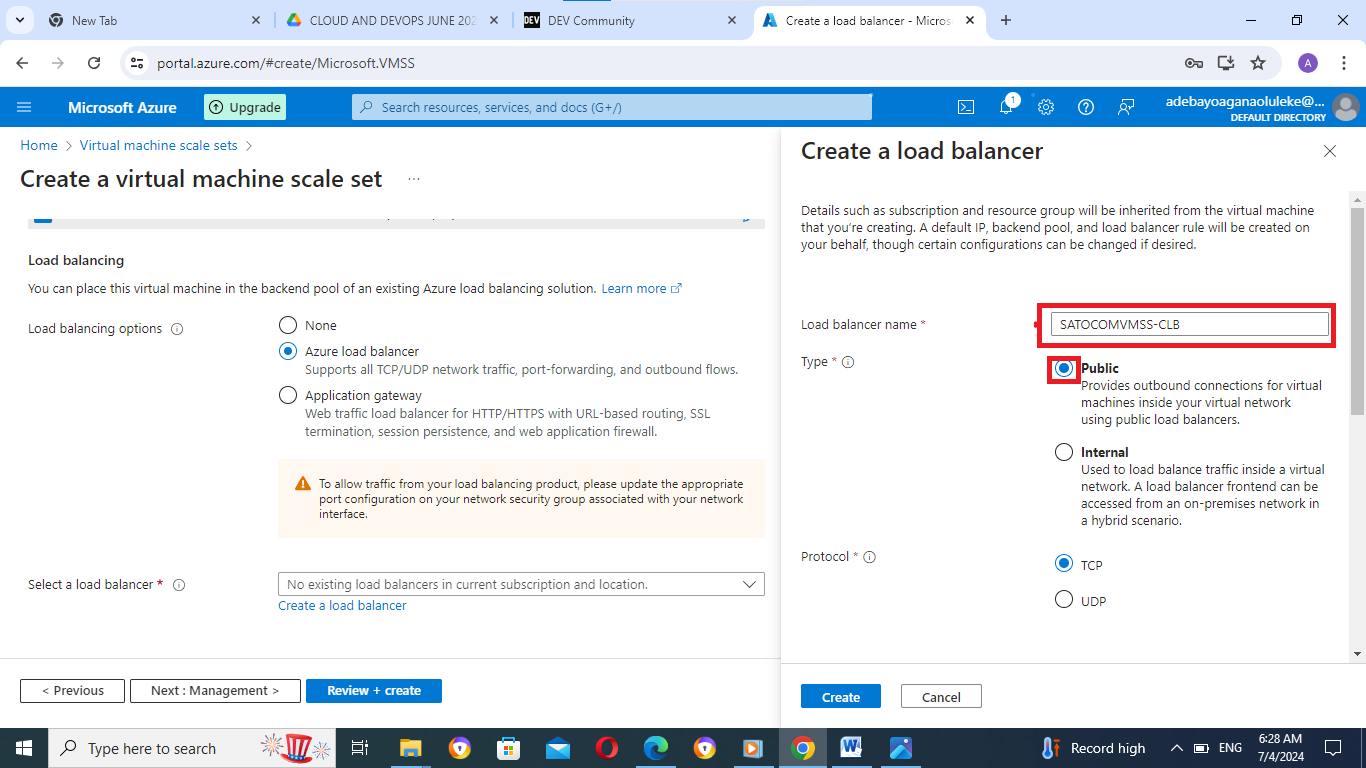Select TCP protocol
Screen dimensions: 1366x768
click(x=1064, y=564)
